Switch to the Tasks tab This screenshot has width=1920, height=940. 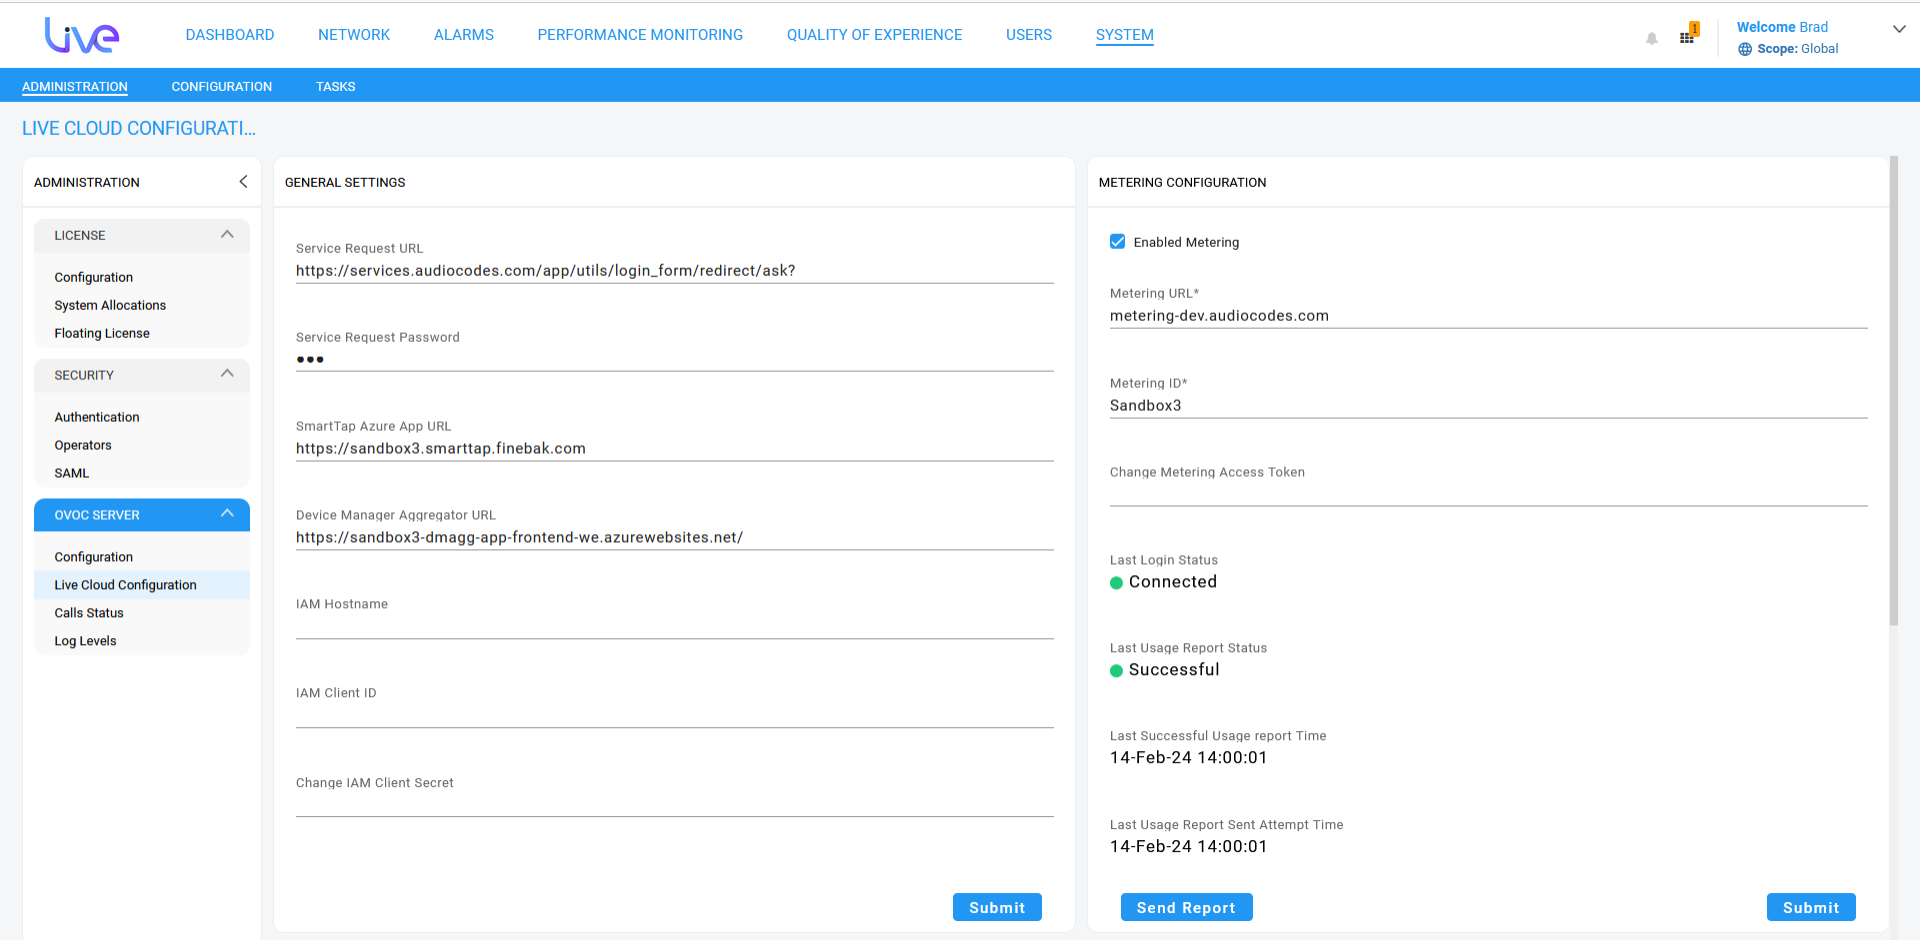coord(336,87)
